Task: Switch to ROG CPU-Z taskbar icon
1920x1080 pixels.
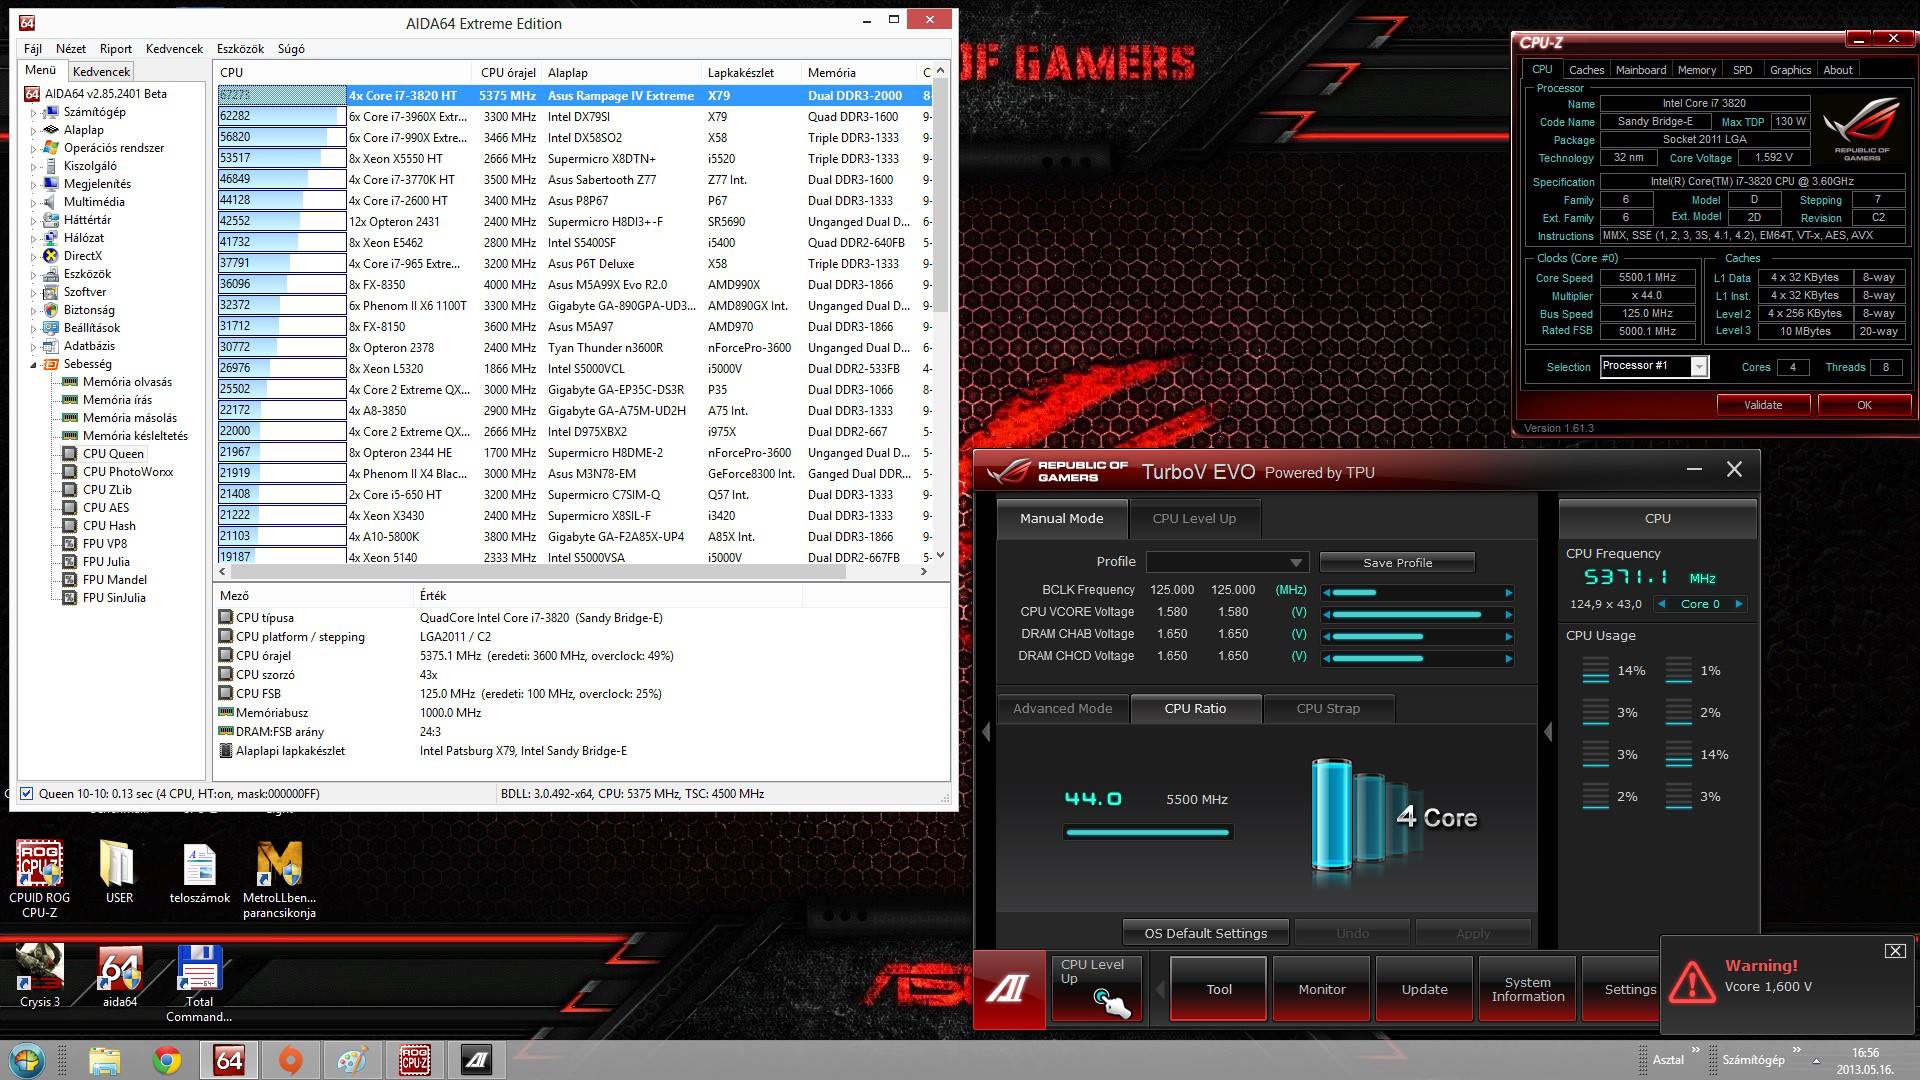Action: (x=414, y=1060)
